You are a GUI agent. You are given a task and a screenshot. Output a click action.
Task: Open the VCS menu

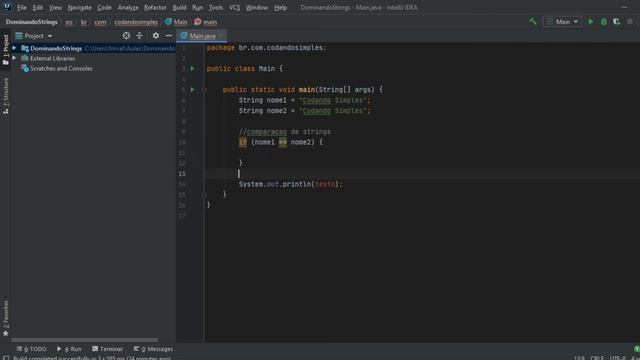pyautogui.click(x=234, y=7)
